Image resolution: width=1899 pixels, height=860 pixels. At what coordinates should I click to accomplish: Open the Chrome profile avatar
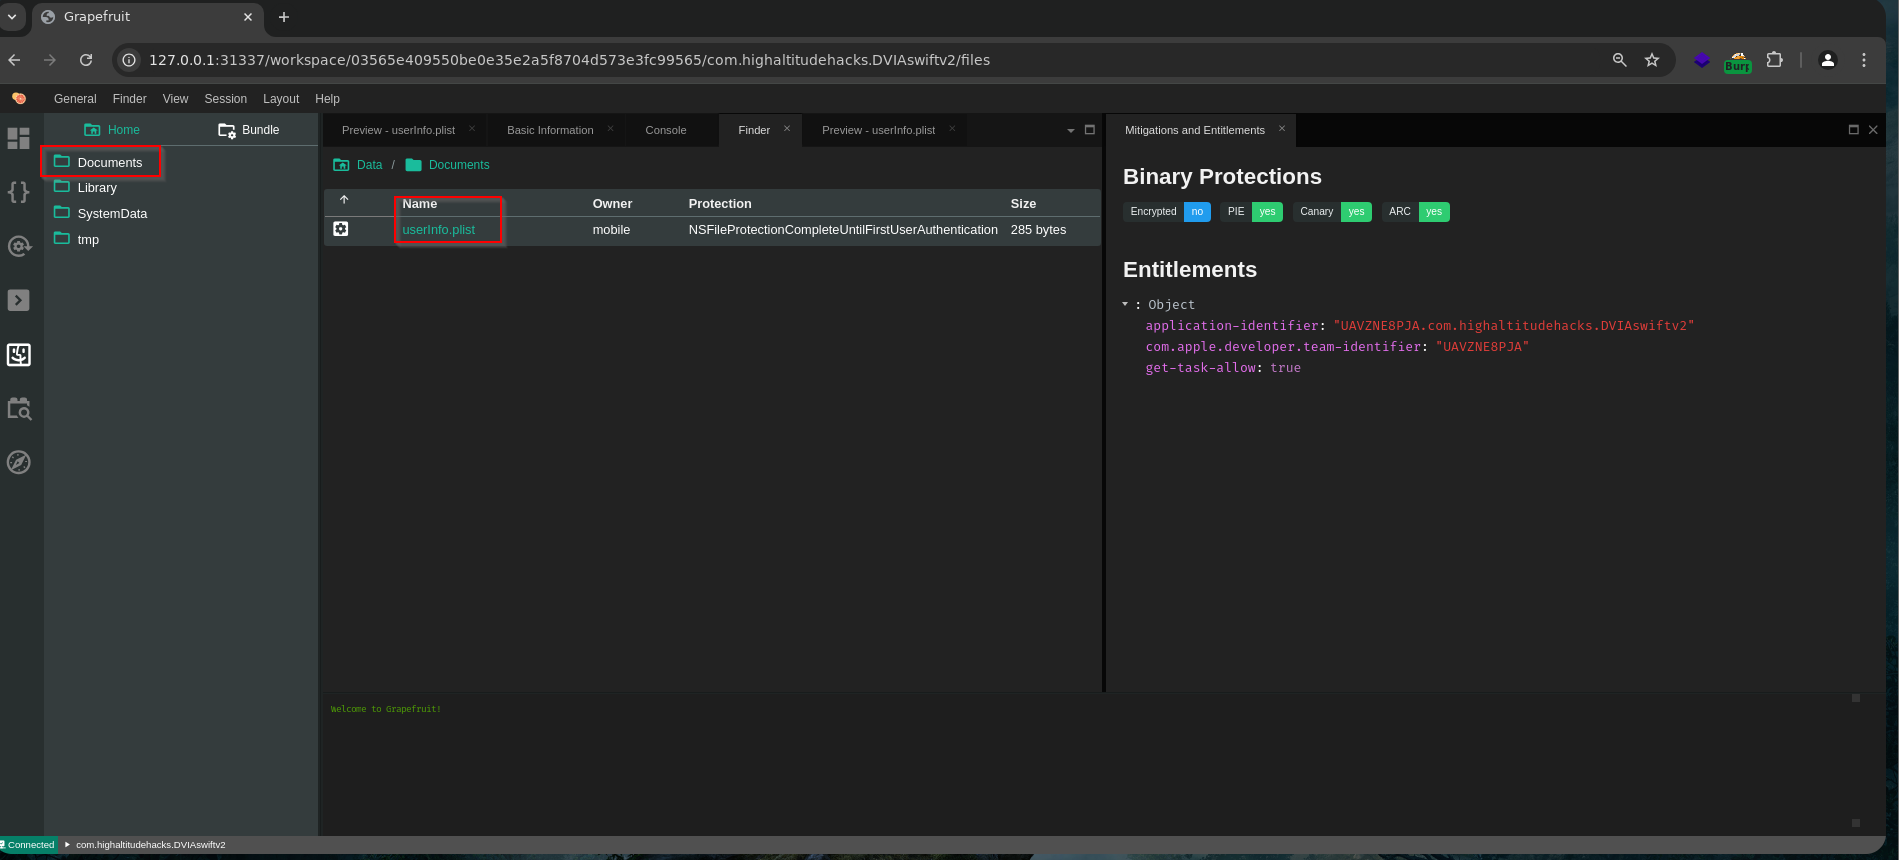(1828, 60)
